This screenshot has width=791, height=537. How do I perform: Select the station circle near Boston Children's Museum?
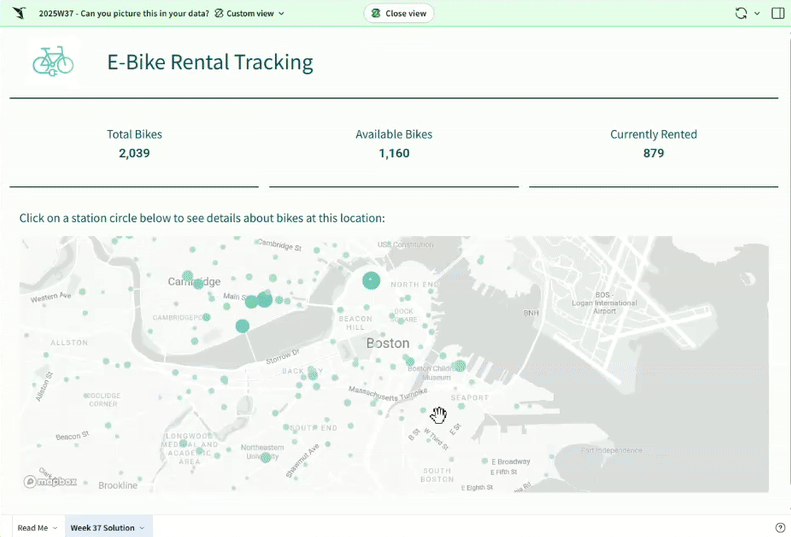(x=461, y=367)
